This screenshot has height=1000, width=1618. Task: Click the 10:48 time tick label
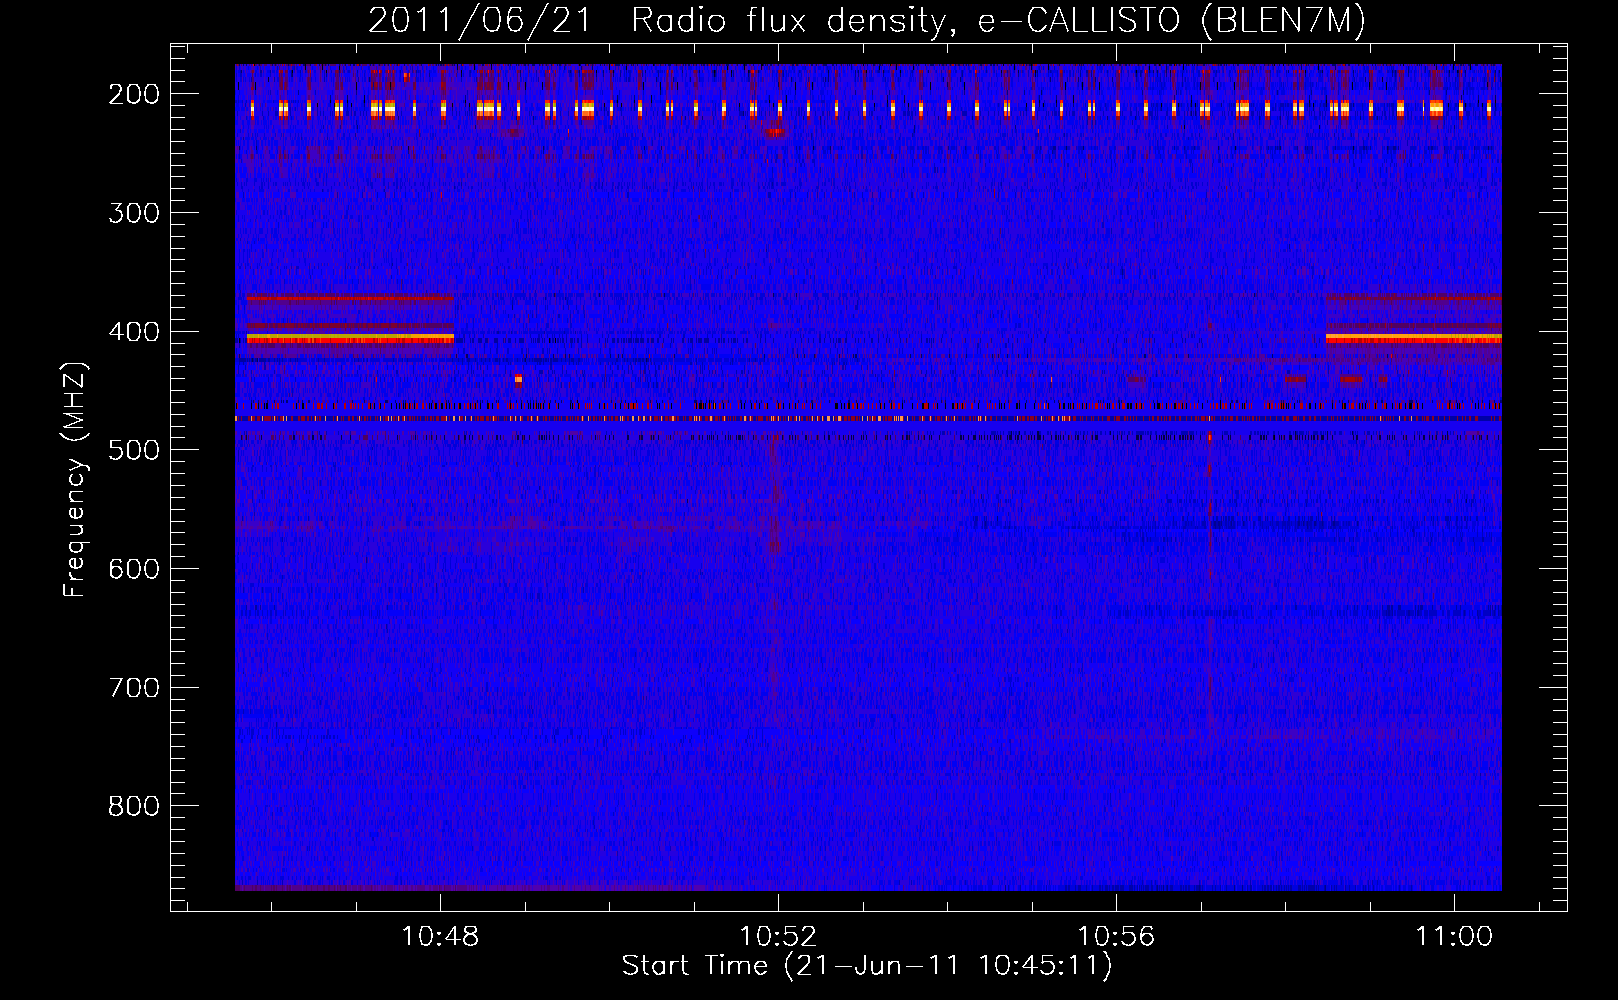440,937
